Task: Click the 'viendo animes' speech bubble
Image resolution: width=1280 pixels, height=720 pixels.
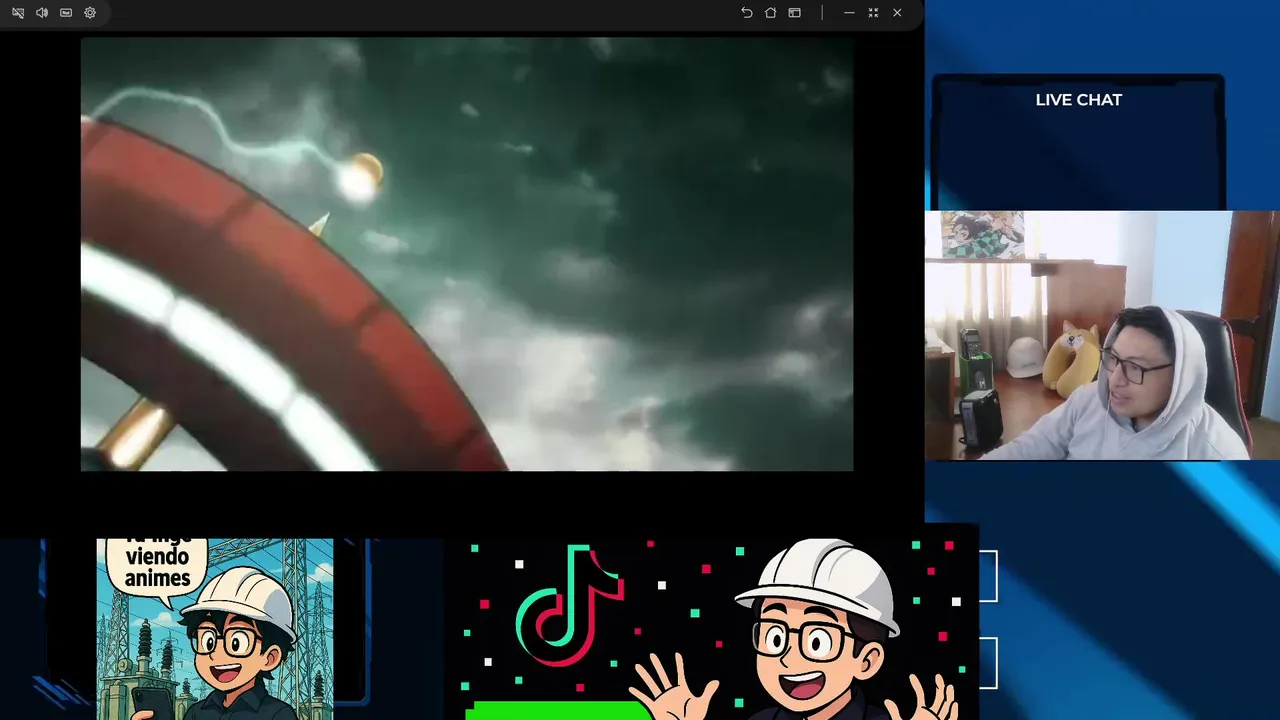Action: pos(157,568)
